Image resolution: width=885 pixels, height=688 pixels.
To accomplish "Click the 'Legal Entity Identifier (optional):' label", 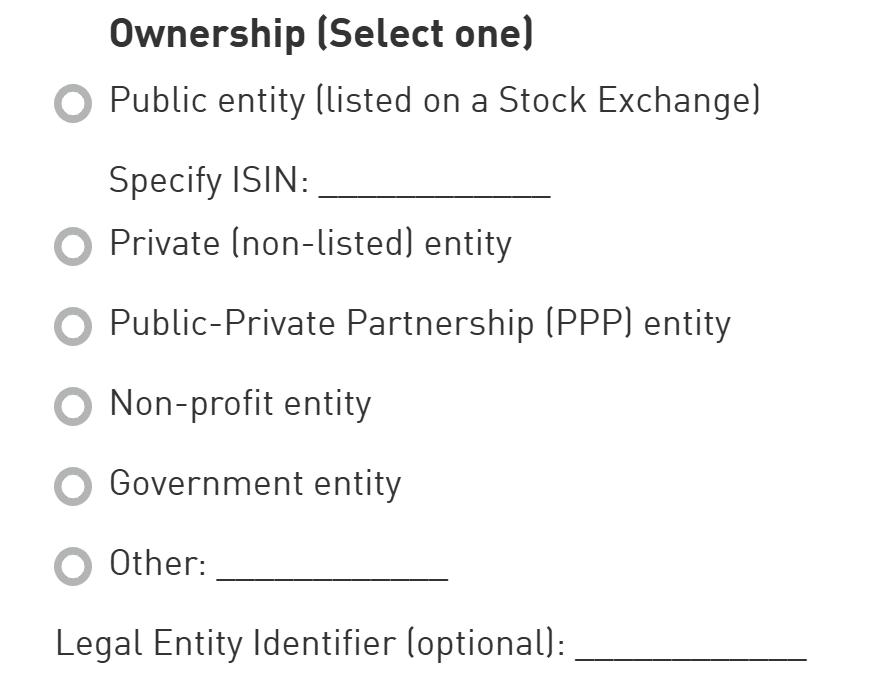I will (310, 644).
